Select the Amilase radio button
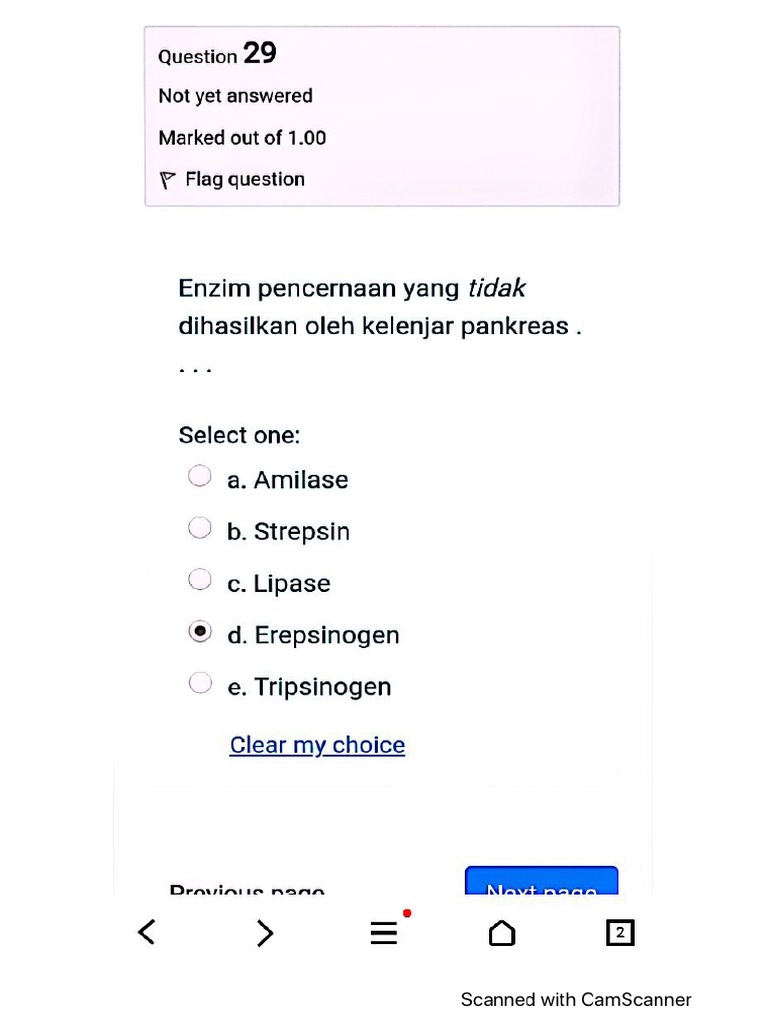 click(x=200, y=476)
